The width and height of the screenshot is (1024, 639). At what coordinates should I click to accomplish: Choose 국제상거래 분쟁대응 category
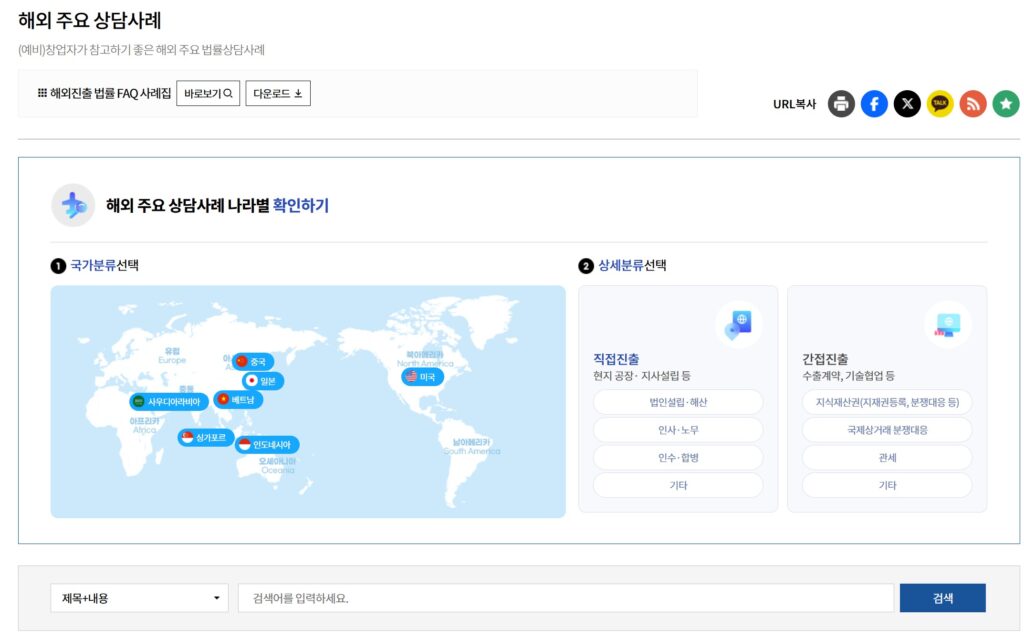tap(887, 430)
